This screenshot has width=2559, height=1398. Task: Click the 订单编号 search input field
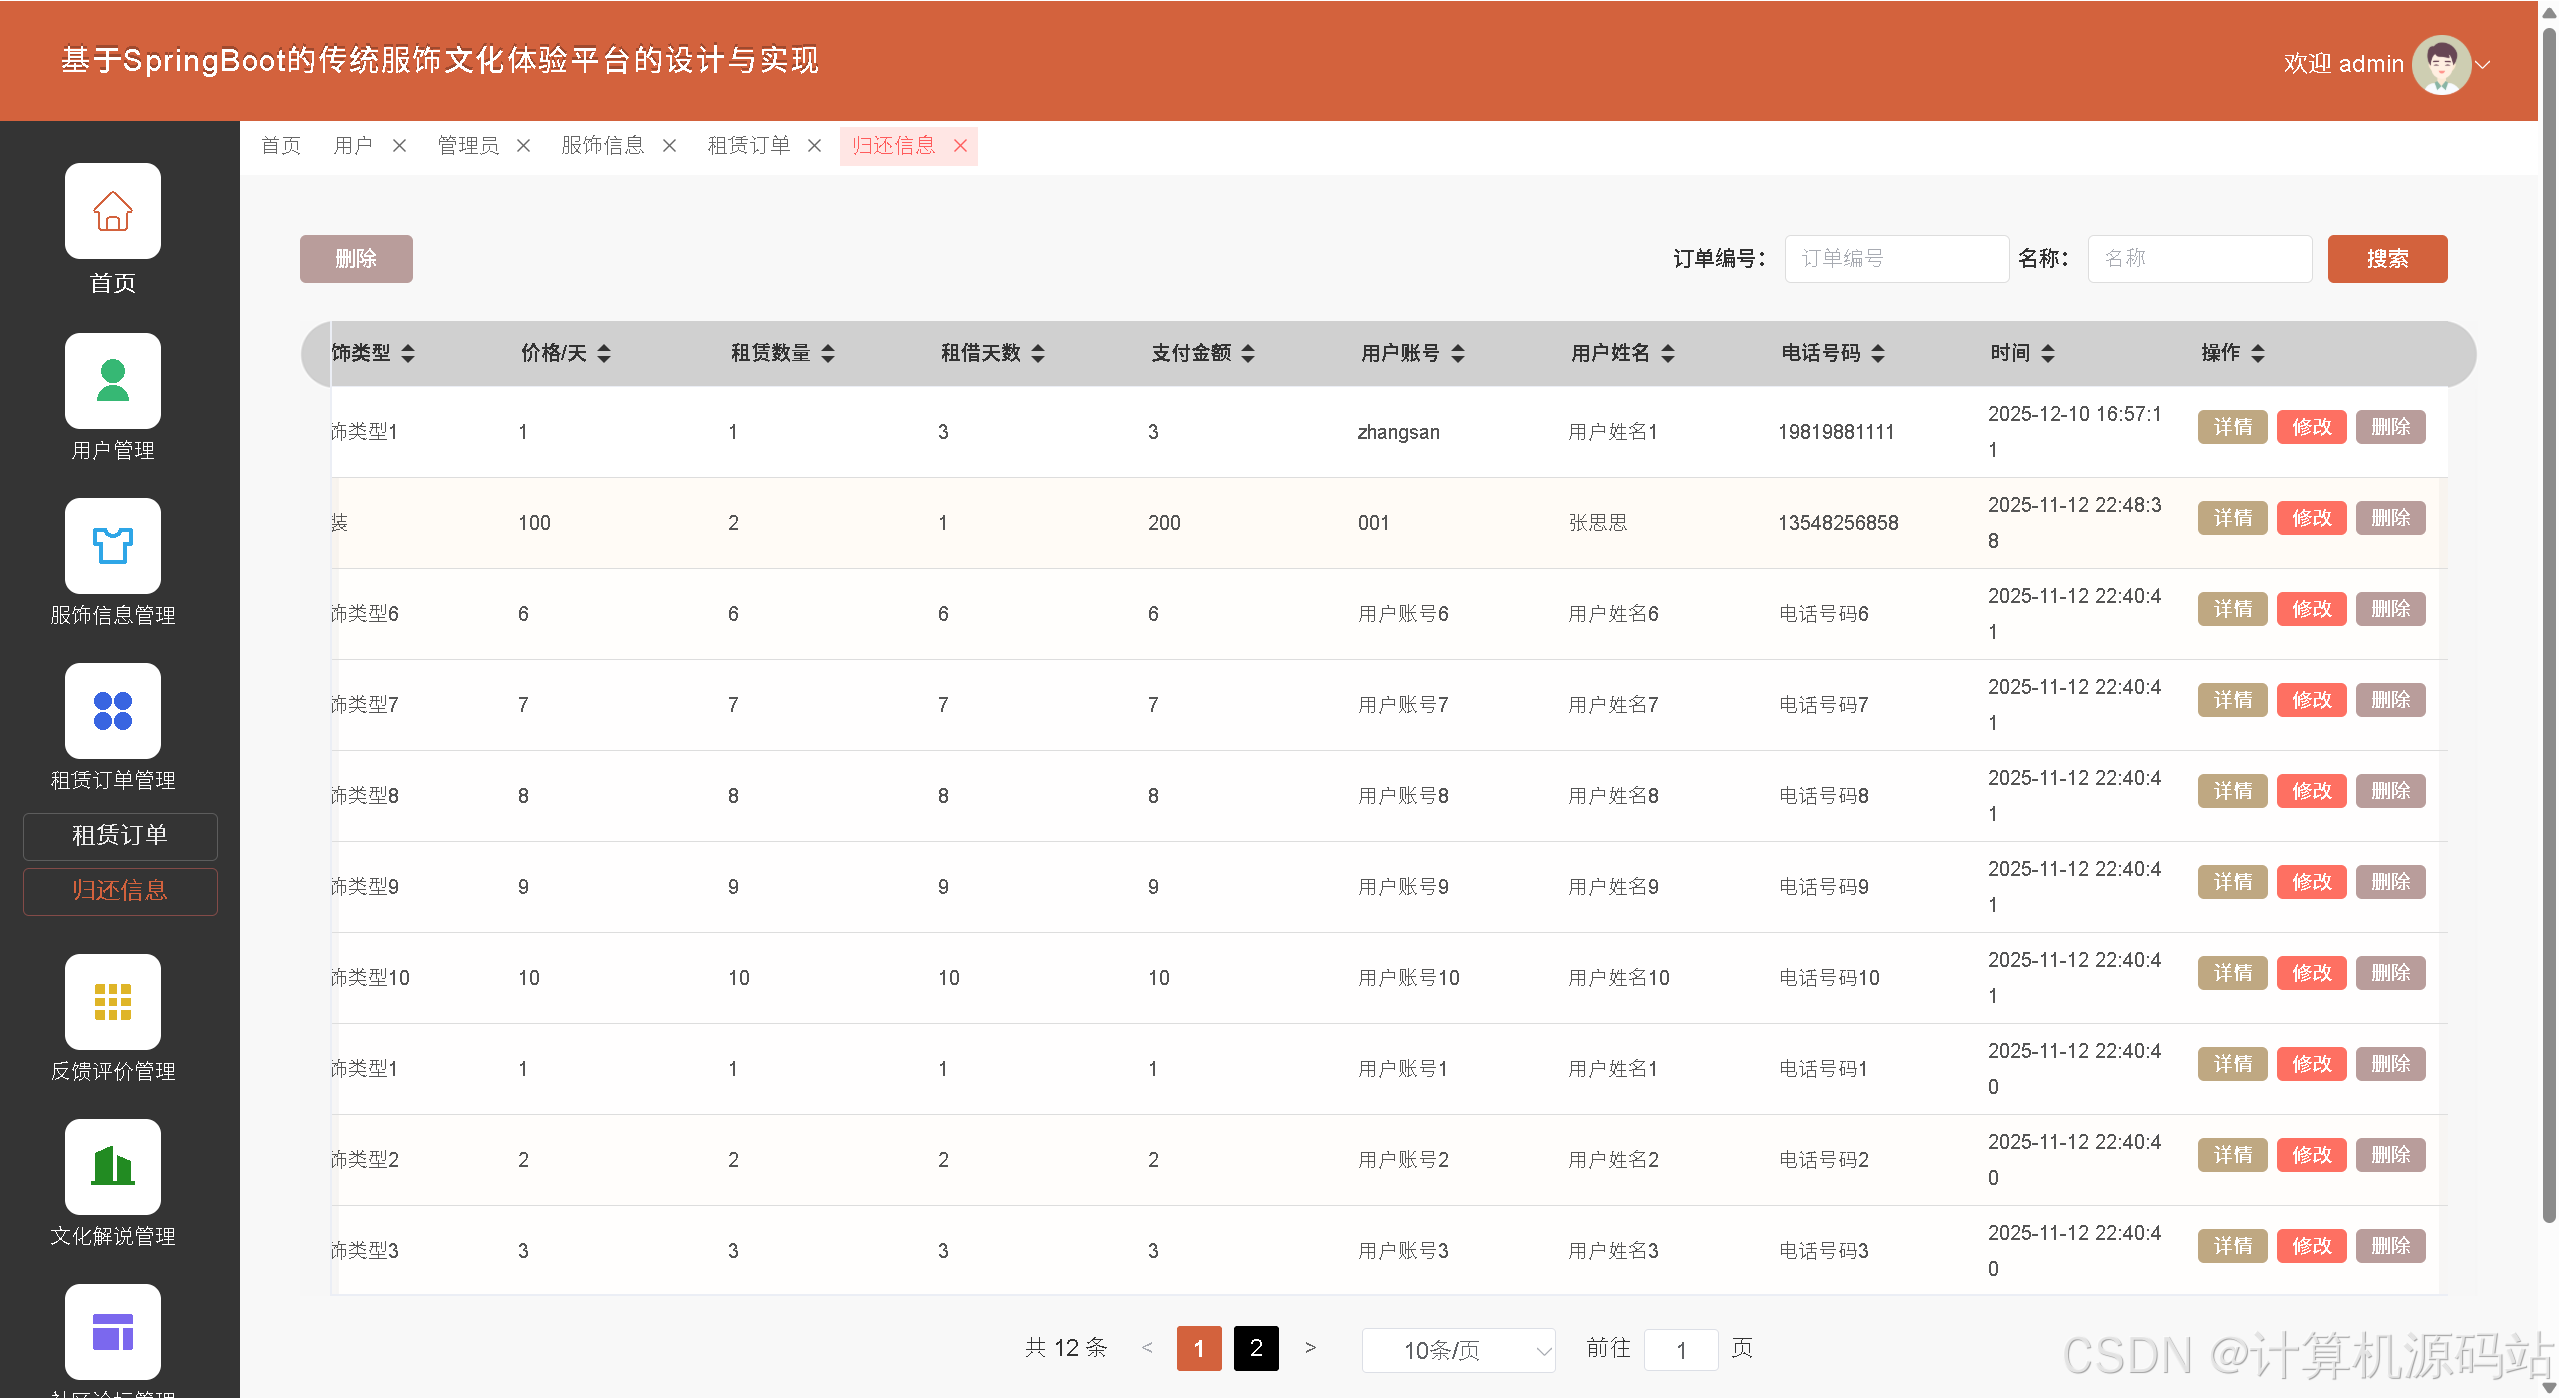pyautogui.click(x=1896, y=259)
